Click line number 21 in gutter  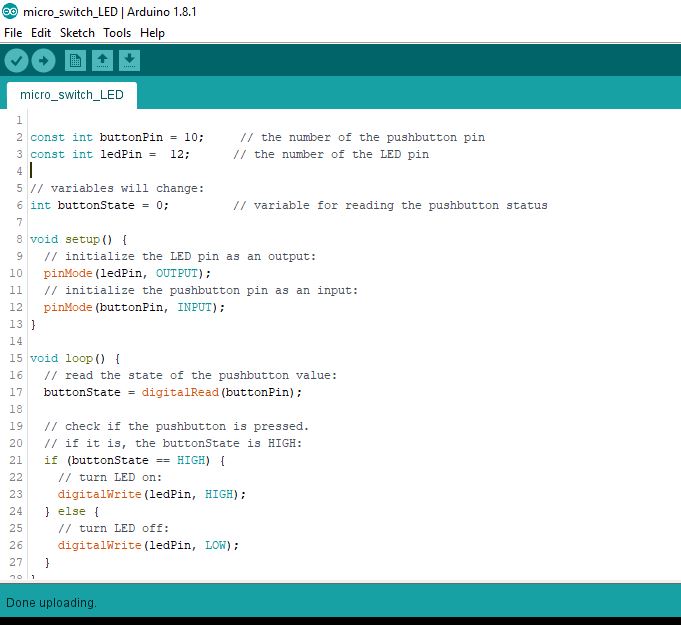[16, 460]
